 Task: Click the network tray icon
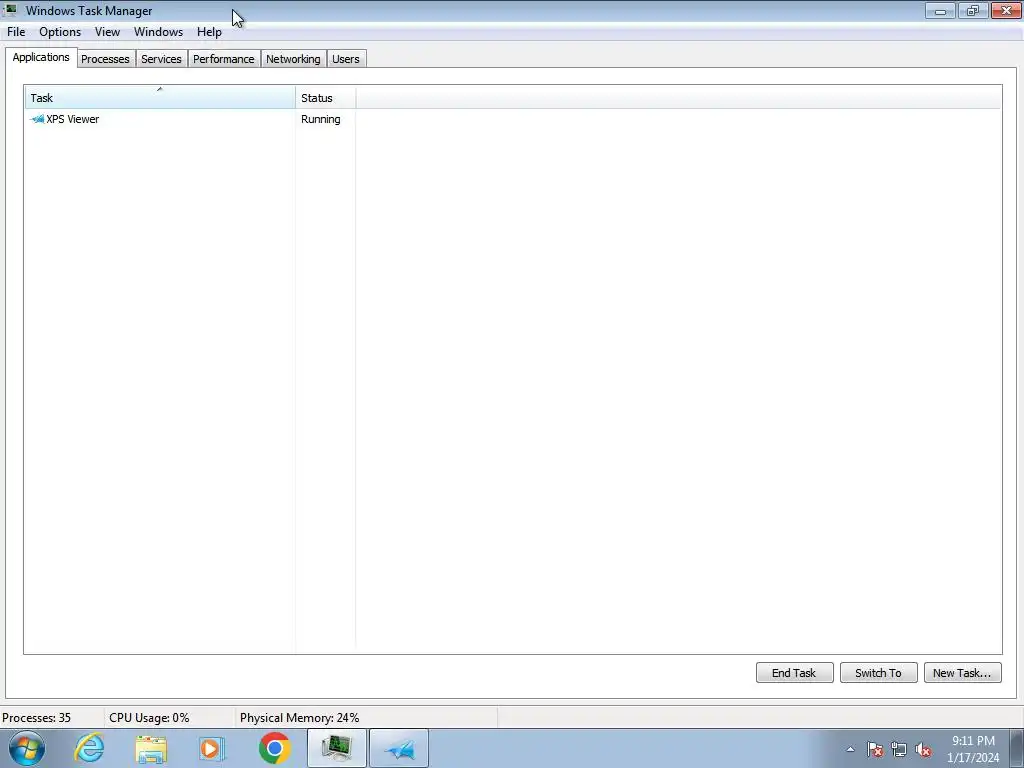(899, 750)
